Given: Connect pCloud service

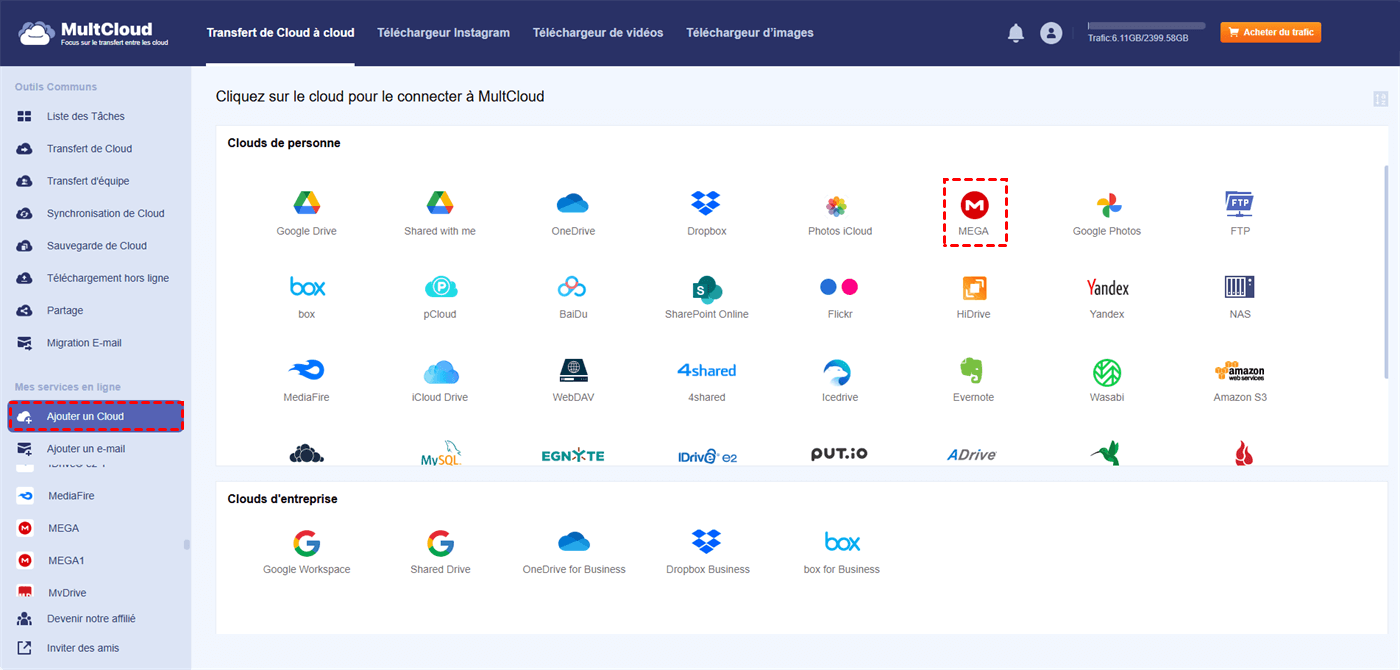Looking at the screenshot, I should point(440,297).
